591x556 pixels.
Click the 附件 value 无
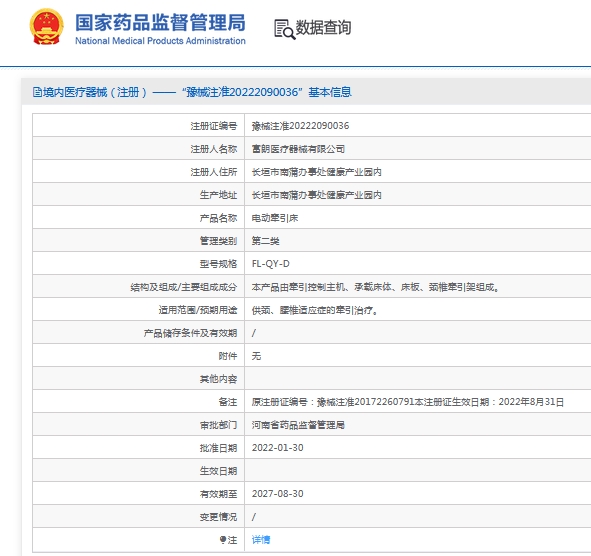point(256,356)
